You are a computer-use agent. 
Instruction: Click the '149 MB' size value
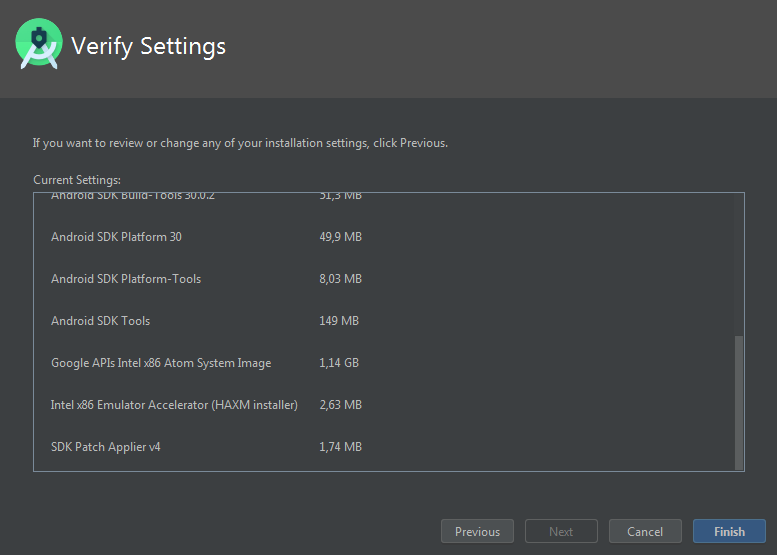pos(339,321)
